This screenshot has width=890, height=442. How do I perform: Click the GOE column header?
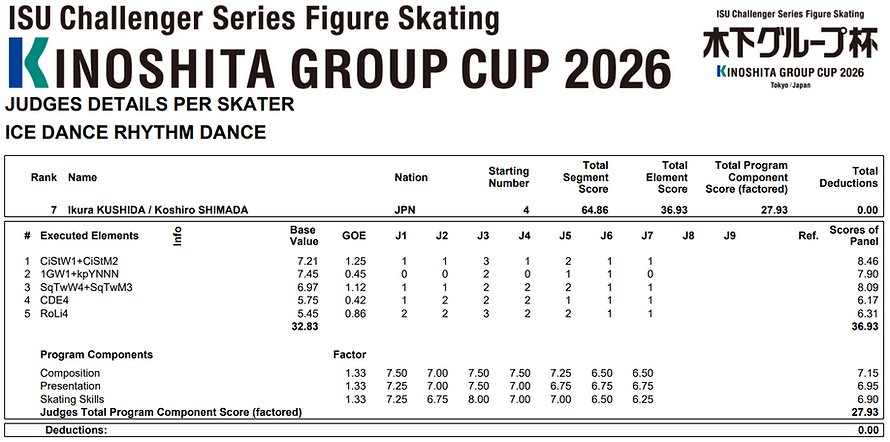pyautogui.click(x=354, y=235)
